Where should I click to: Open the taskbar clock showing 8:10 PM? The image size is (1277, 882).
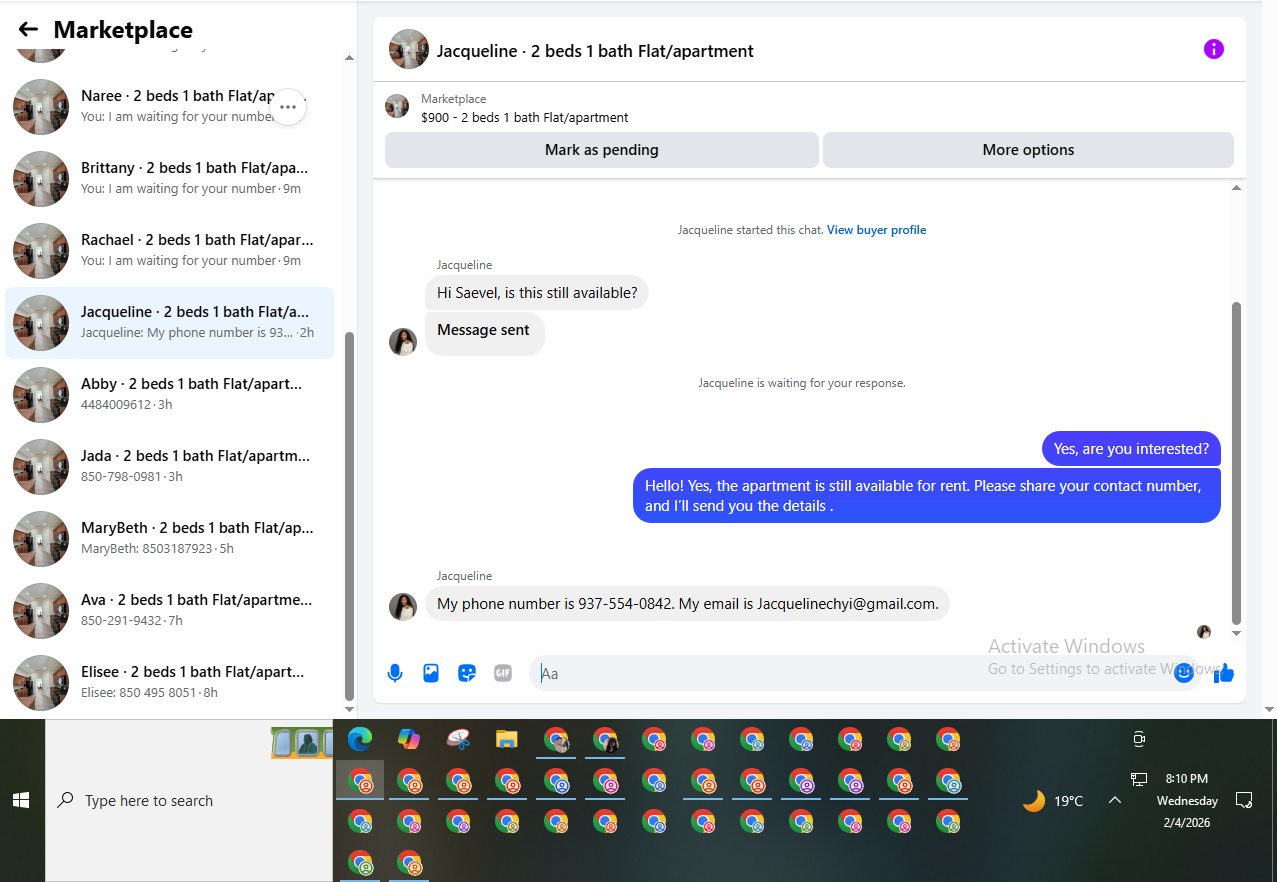1187,800
